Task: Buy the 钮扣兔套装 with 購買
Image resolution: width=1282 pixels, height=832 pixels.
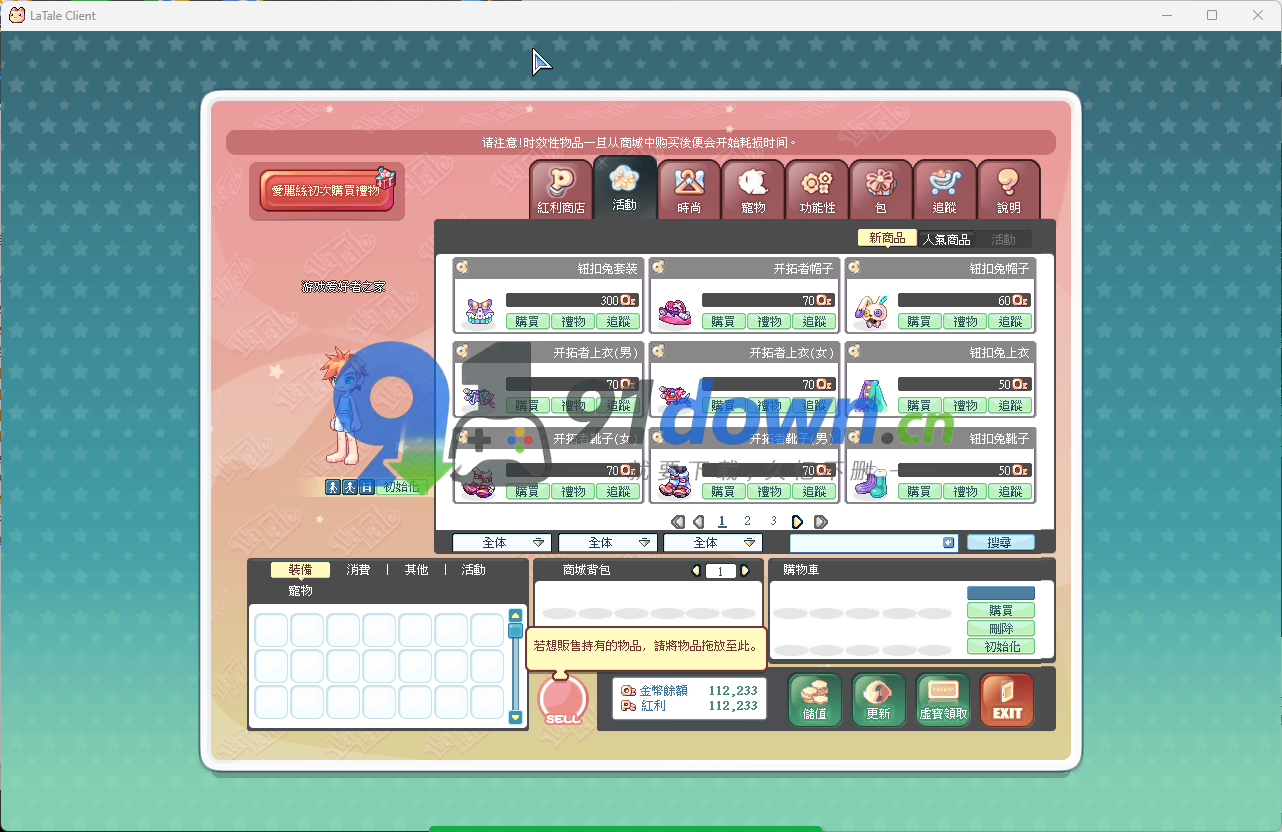Action: [x=527, y=321]
